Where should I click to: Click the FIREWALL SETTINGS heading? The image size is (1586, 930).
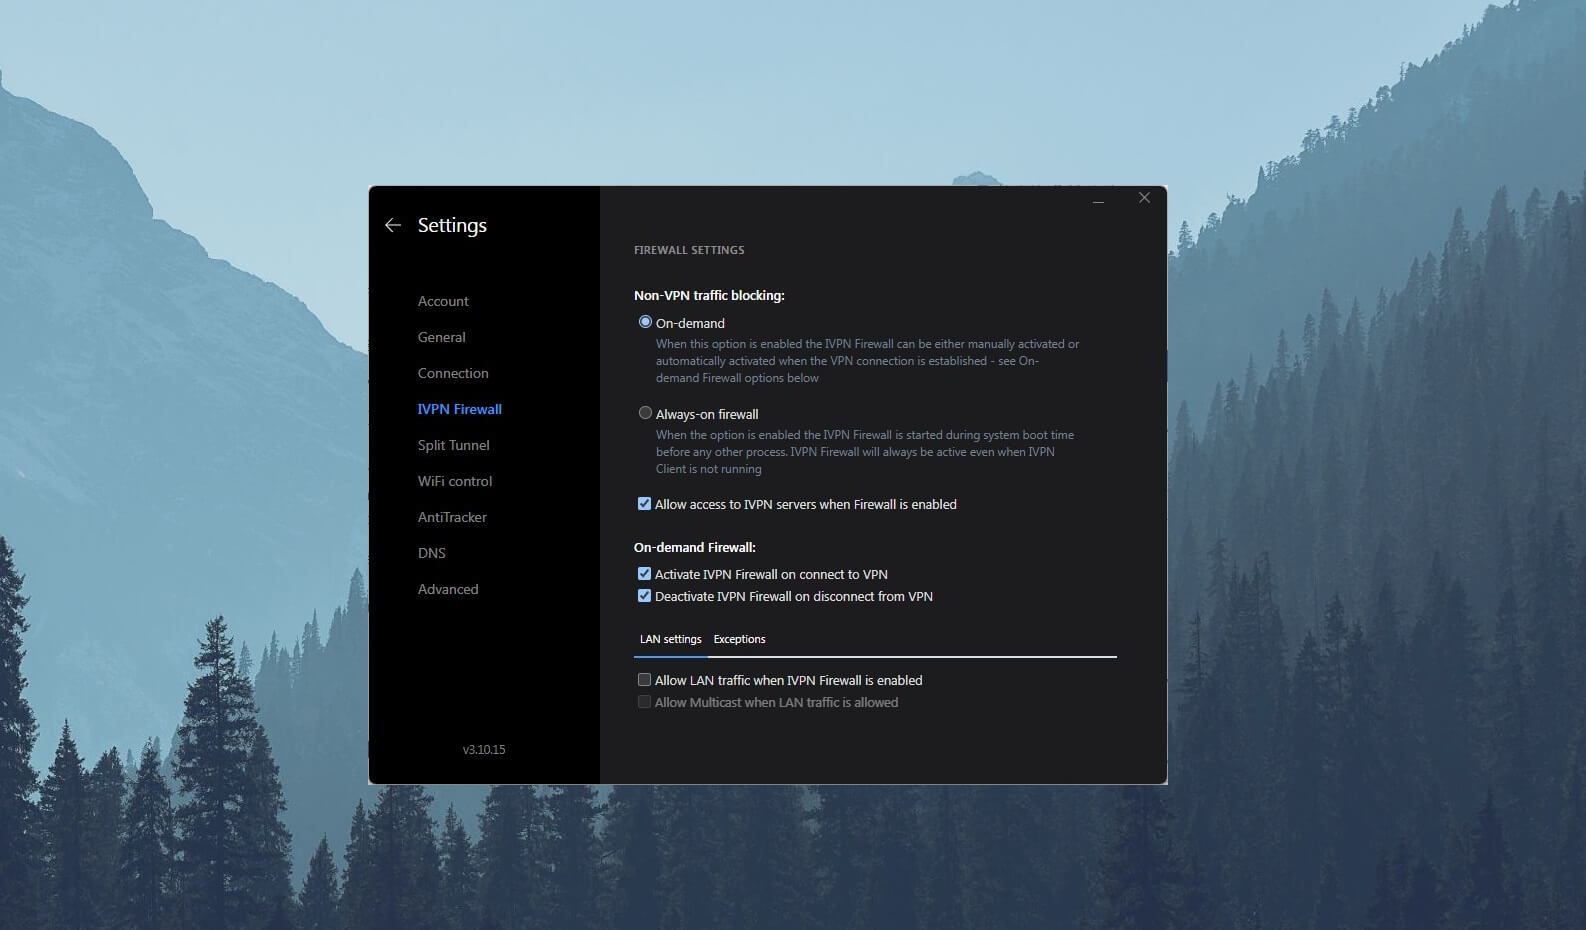click(689, 250)
